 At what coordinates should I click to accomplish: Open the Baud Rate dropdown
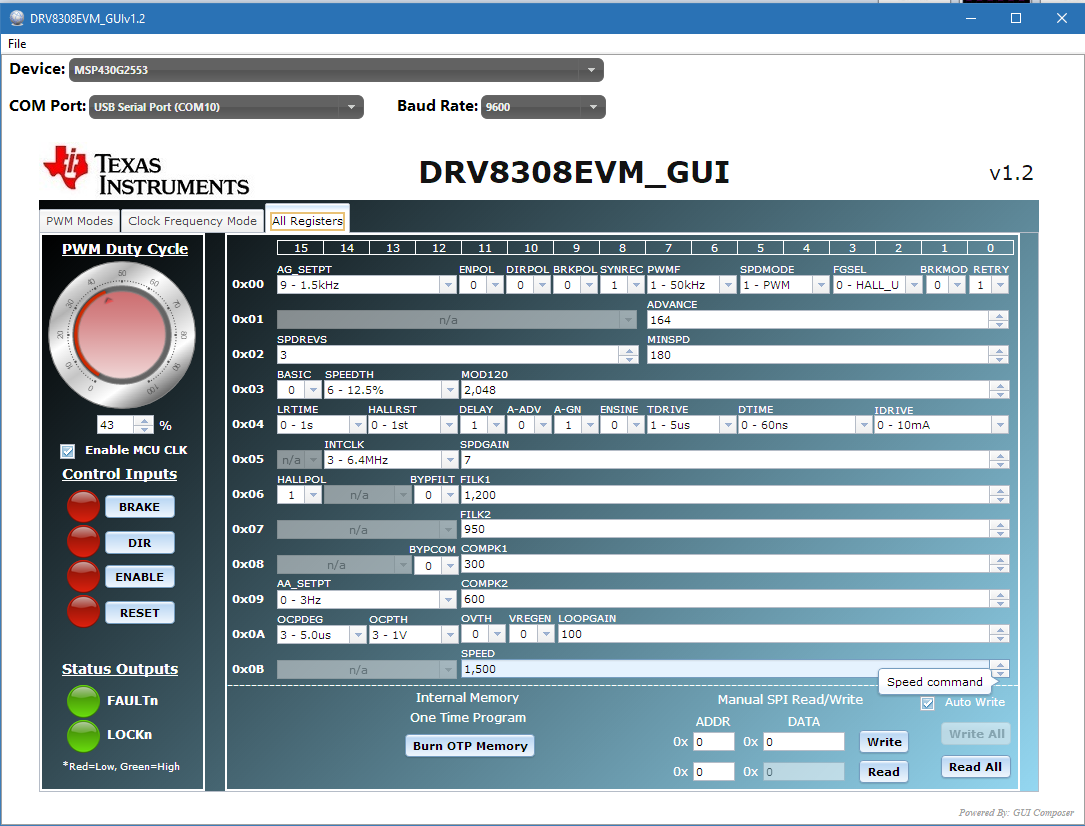click(543, 107)
